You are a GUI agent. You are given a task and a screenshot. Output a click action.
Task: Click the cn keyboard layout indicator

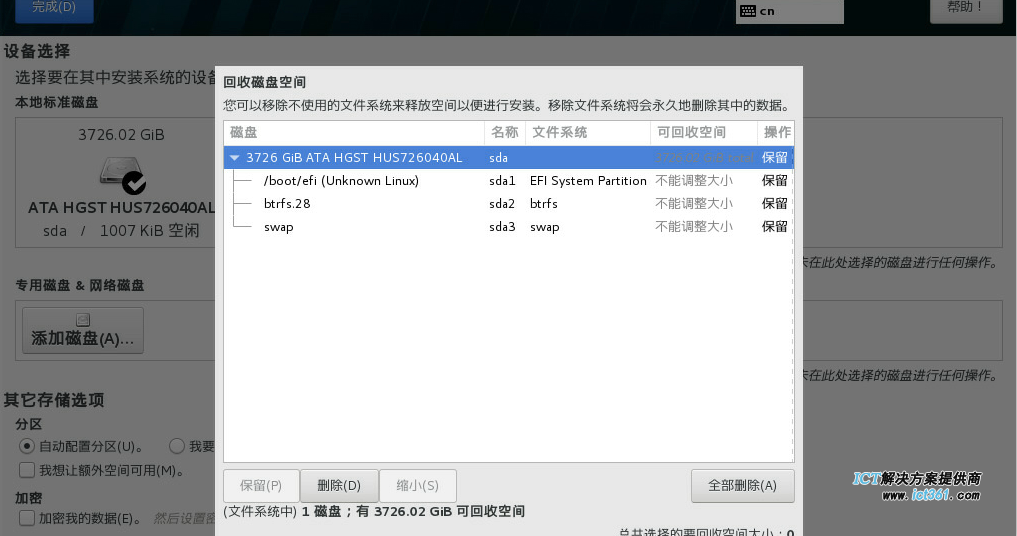(789, 11)
